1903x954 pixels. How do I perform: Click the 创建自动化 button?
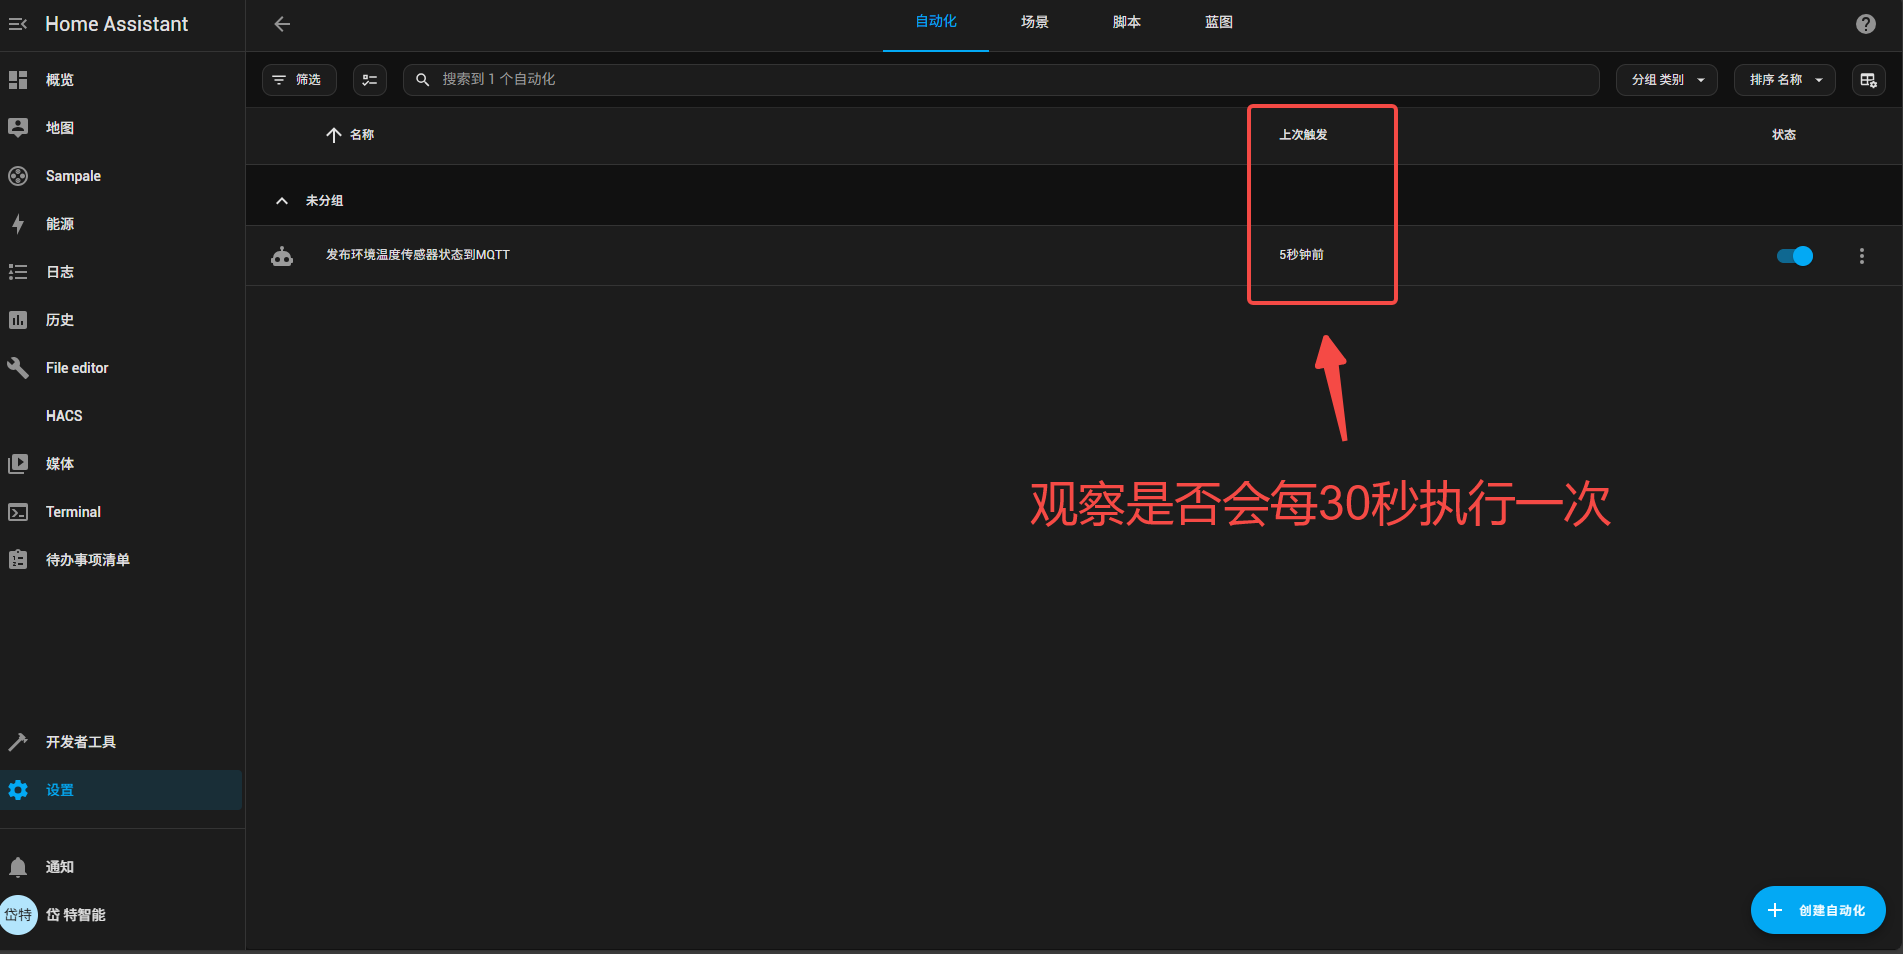point(1817,910)
